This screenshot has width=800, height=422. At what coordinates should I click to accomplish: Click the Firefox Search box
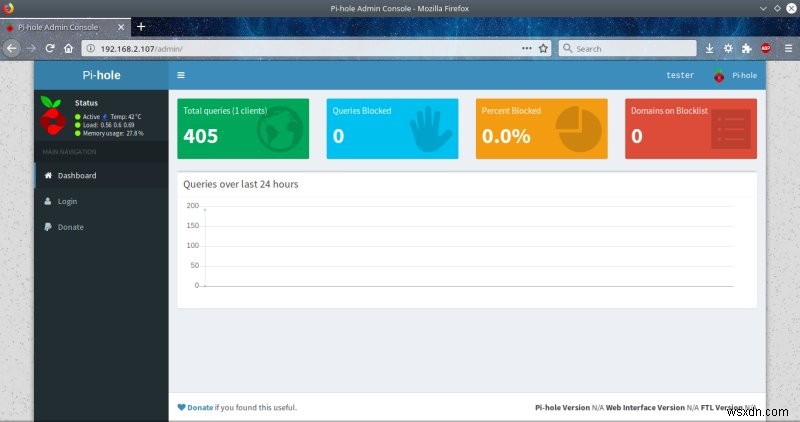628,48
